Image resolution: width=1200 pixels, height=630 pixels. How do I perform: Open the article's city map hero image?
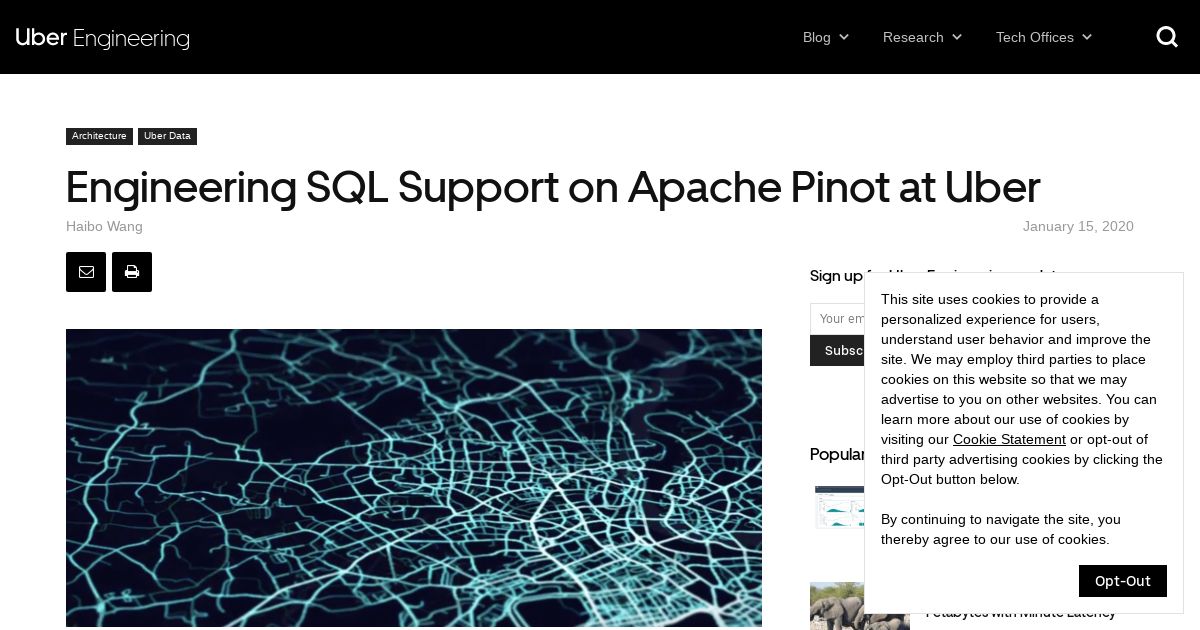414,478
